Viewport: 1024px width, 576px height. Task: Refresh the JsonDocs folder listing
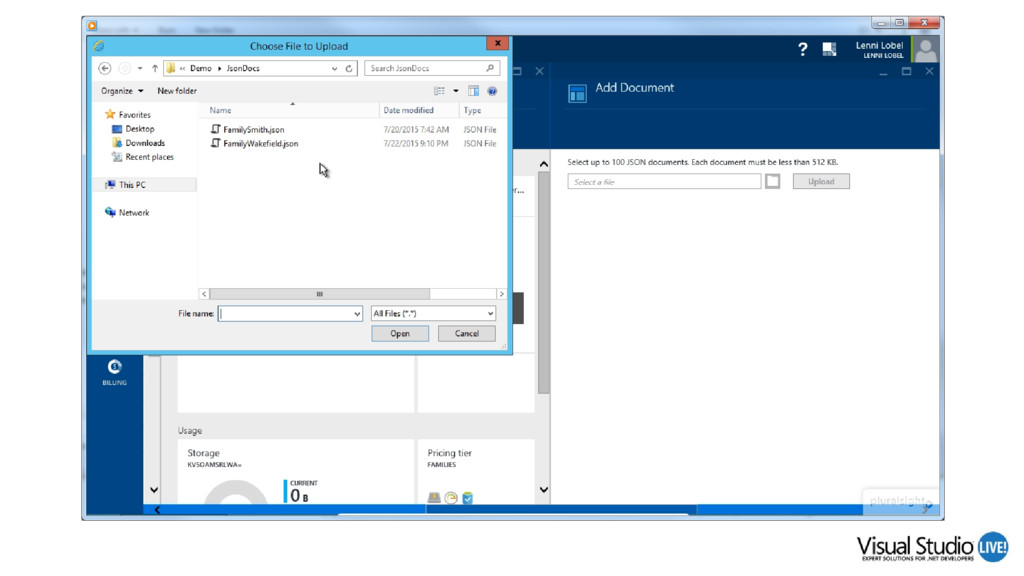349,68
